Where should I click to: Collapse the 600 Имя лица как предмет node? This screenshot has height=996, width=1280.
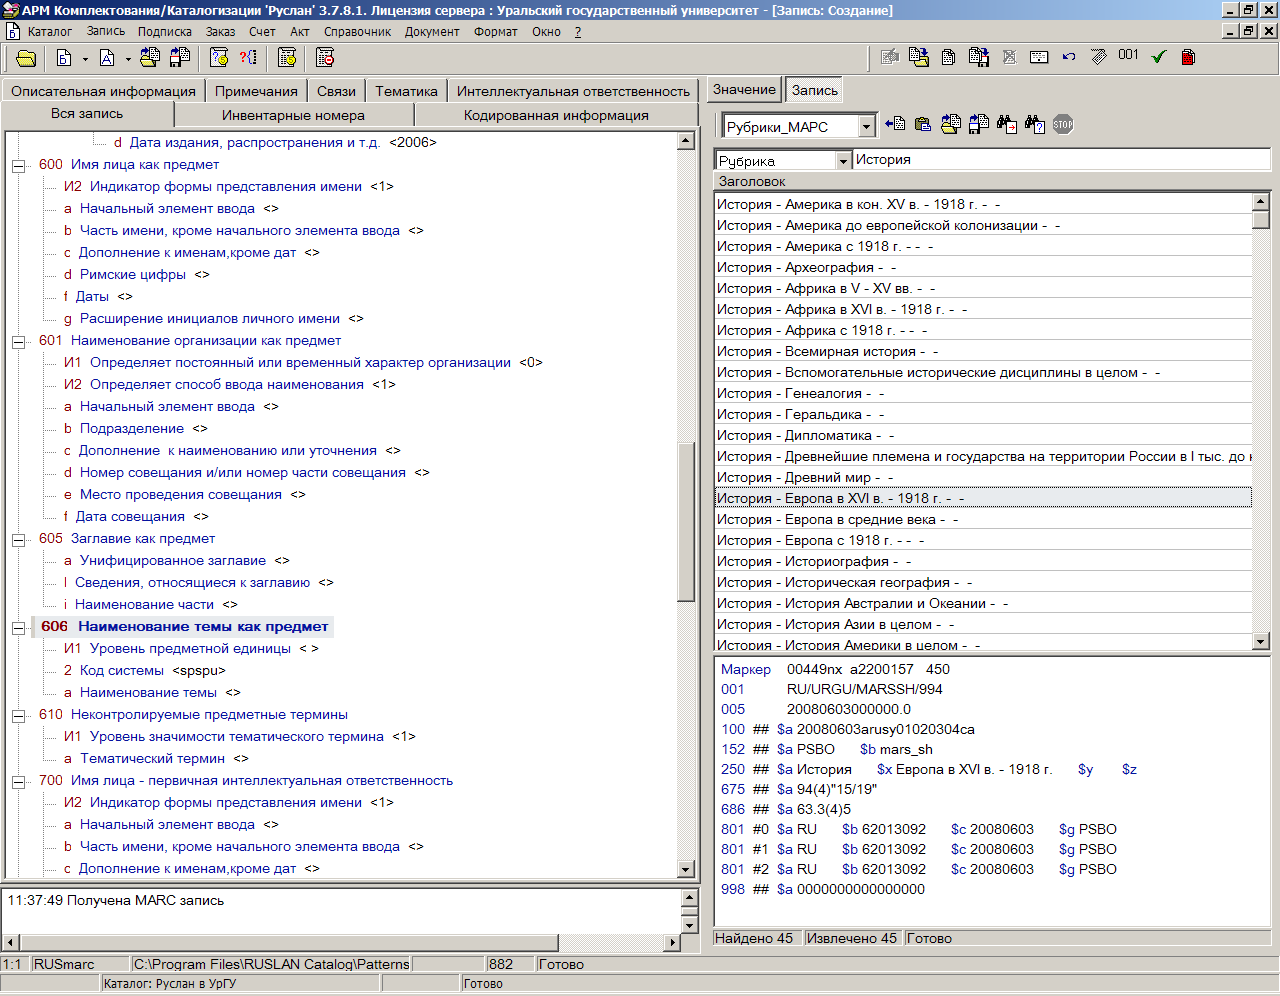coord(18,165)
